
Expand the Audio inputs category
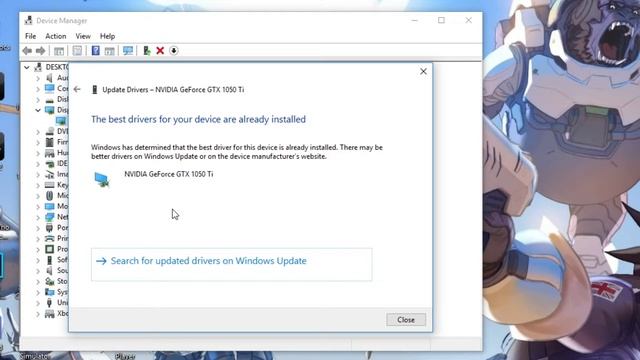(38, 78)
